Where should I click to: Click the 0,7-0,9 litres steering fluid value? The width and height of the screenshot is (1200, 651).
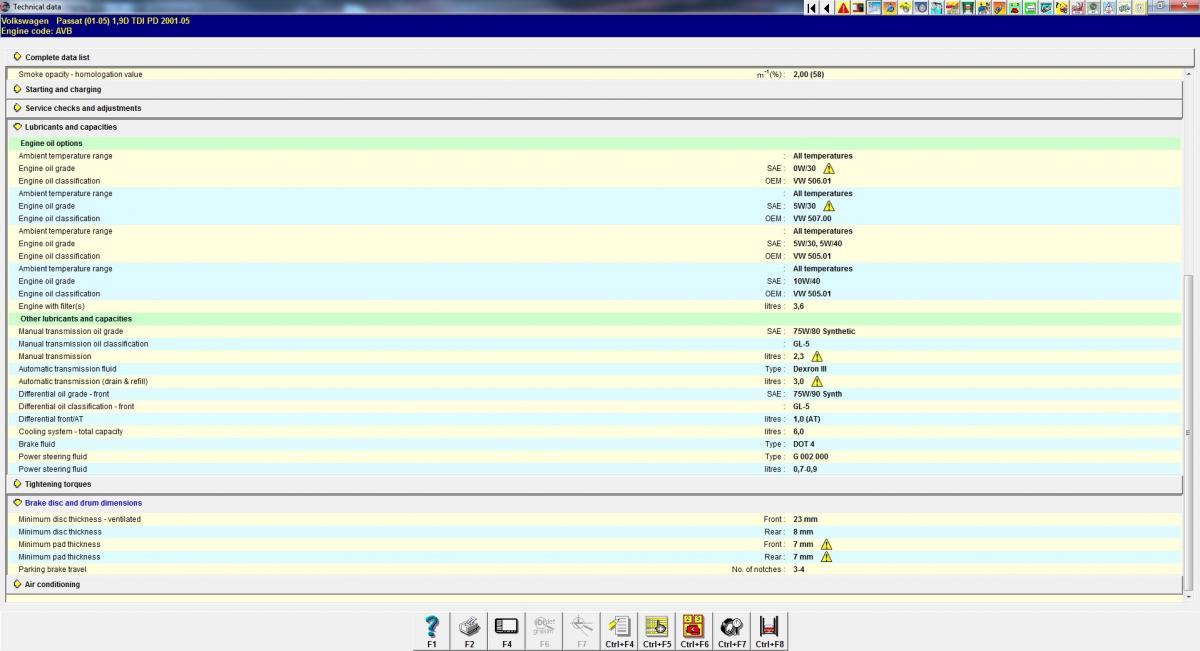click(x=805, y=469)
